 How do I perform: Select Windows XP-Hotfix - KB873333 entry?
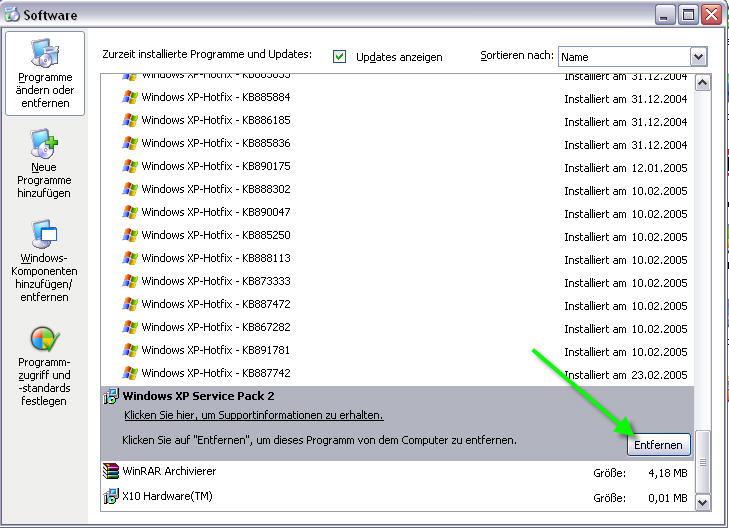398,281
